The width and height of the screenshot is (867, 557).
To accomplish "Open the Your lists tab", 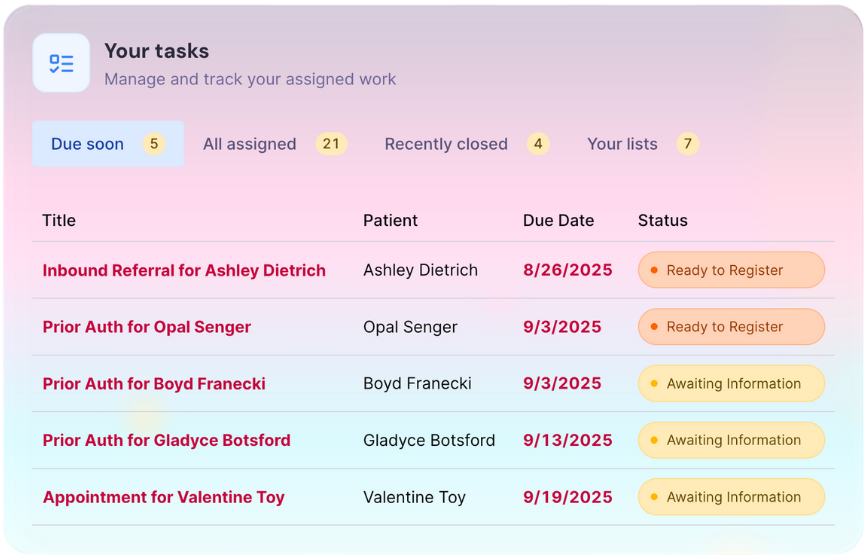I will tap(622, 144).
